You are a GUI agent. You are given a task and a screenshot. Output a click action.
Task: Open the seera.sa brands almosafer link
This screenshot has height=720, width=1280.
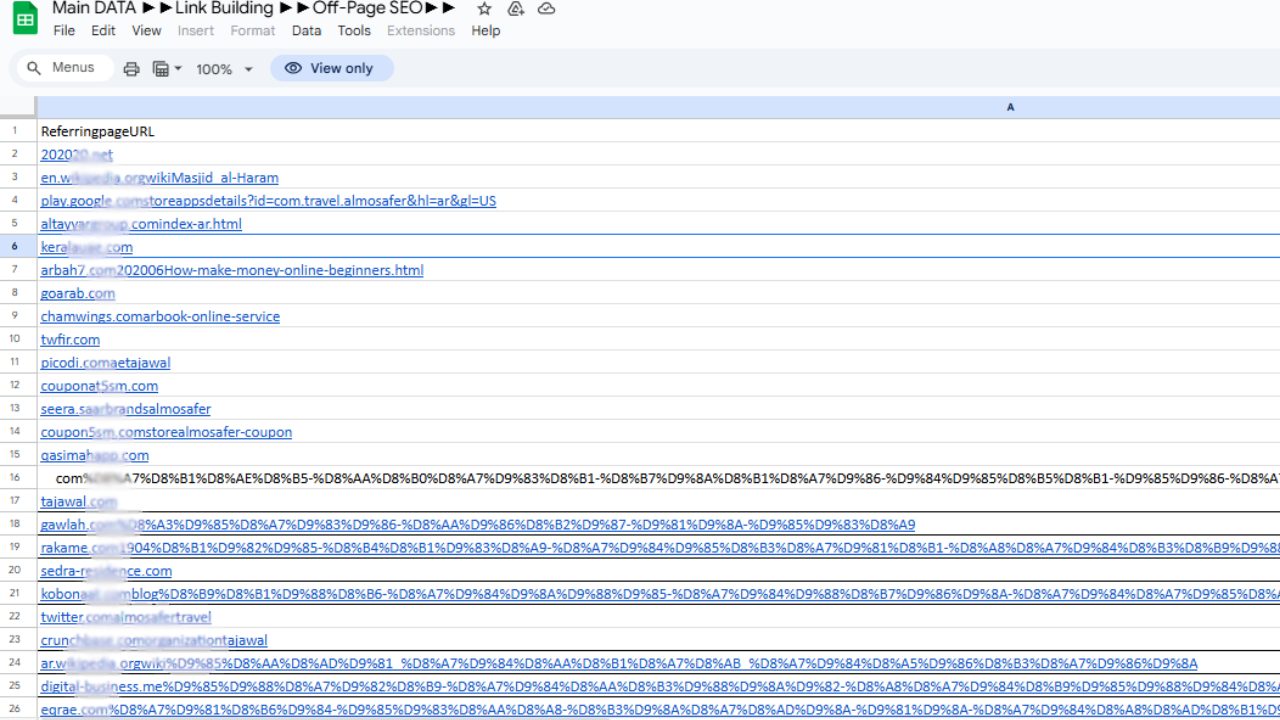[126, 409]
